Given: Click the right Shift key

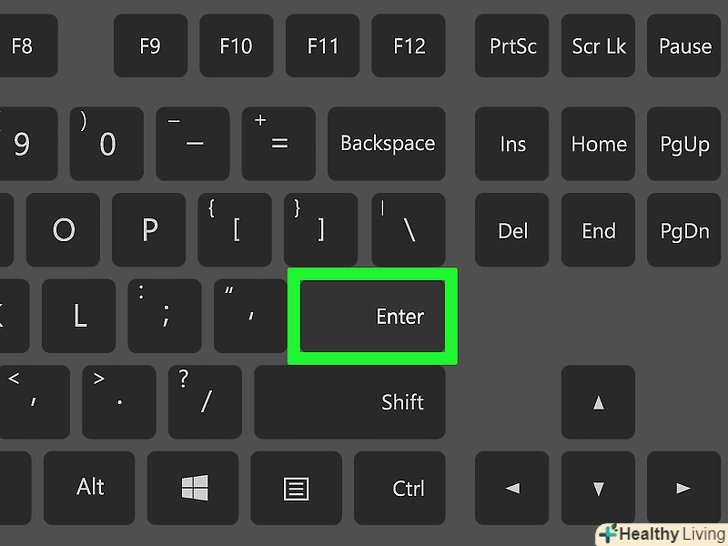Looking at the screenshot, I should pyautogui.click(x=350, y=402).
